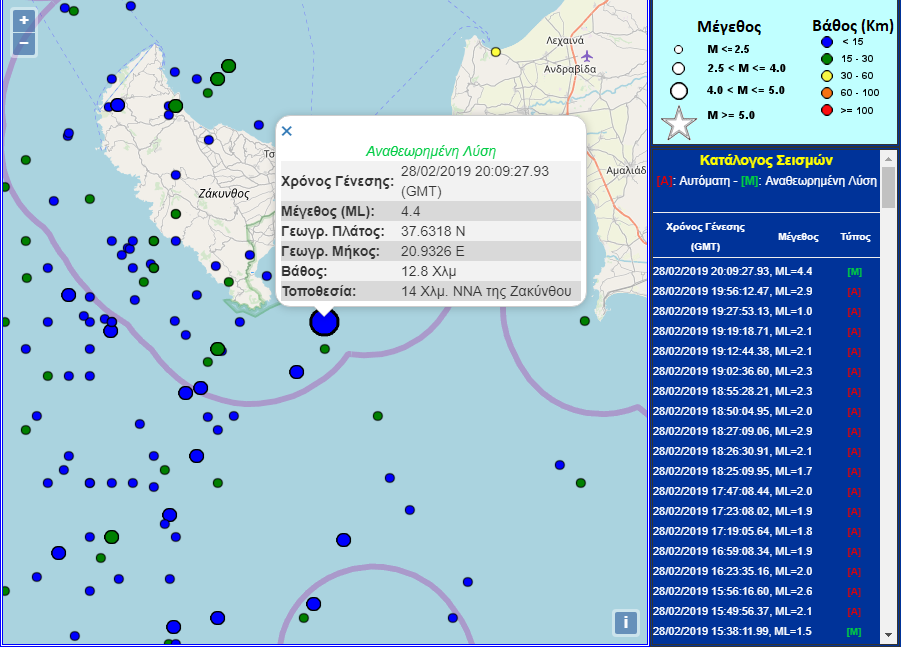Click the yellow earthquake marker near Λεχαινά
This screenshot has width=901, height=648.
(x=495, y=52)
